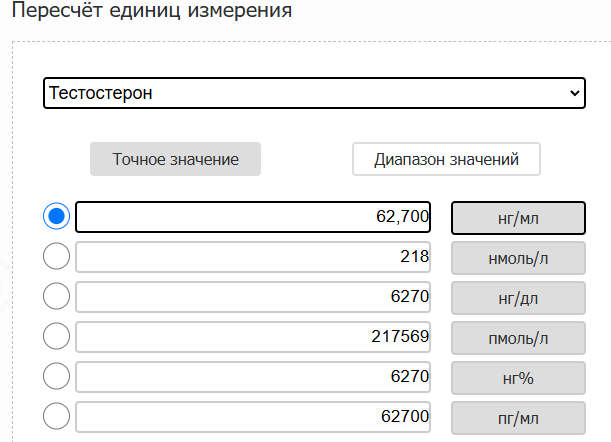Select the нг/дл radio button

[x=57, y=296]
